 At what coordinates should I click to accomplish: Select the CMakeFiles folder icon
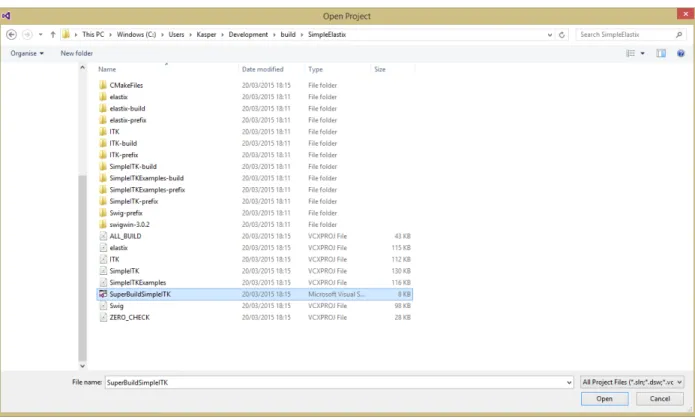pyautogui.click(x=103, y=85)
